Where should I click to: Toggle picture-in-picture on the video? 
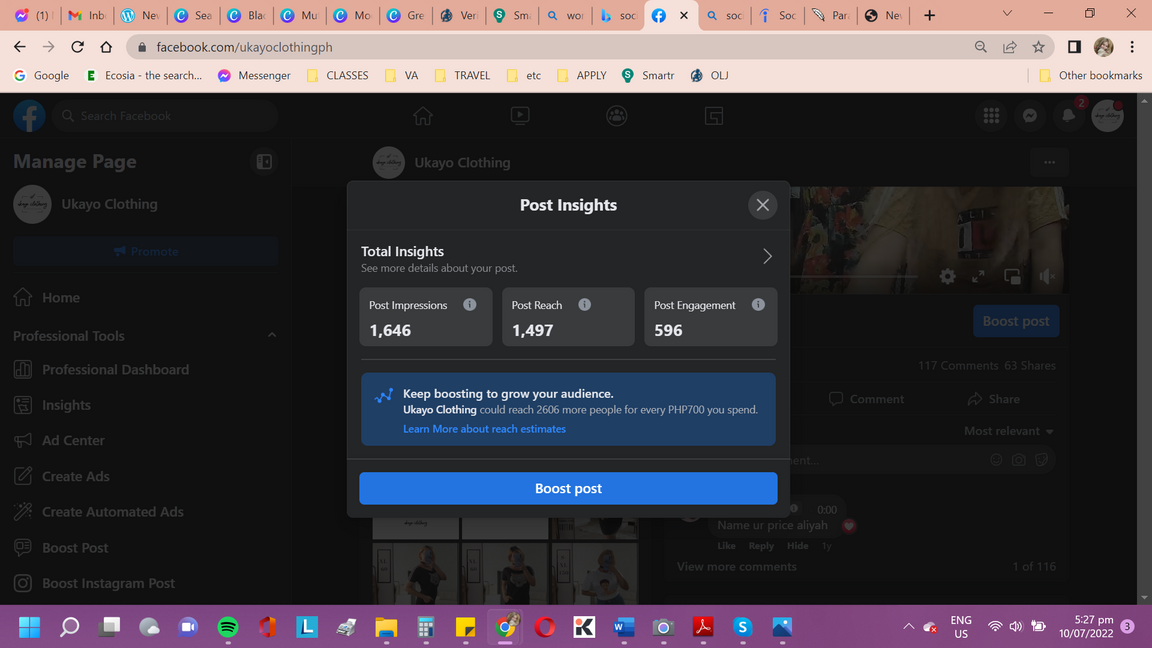pyautogui.click(x=1012, y=276)
